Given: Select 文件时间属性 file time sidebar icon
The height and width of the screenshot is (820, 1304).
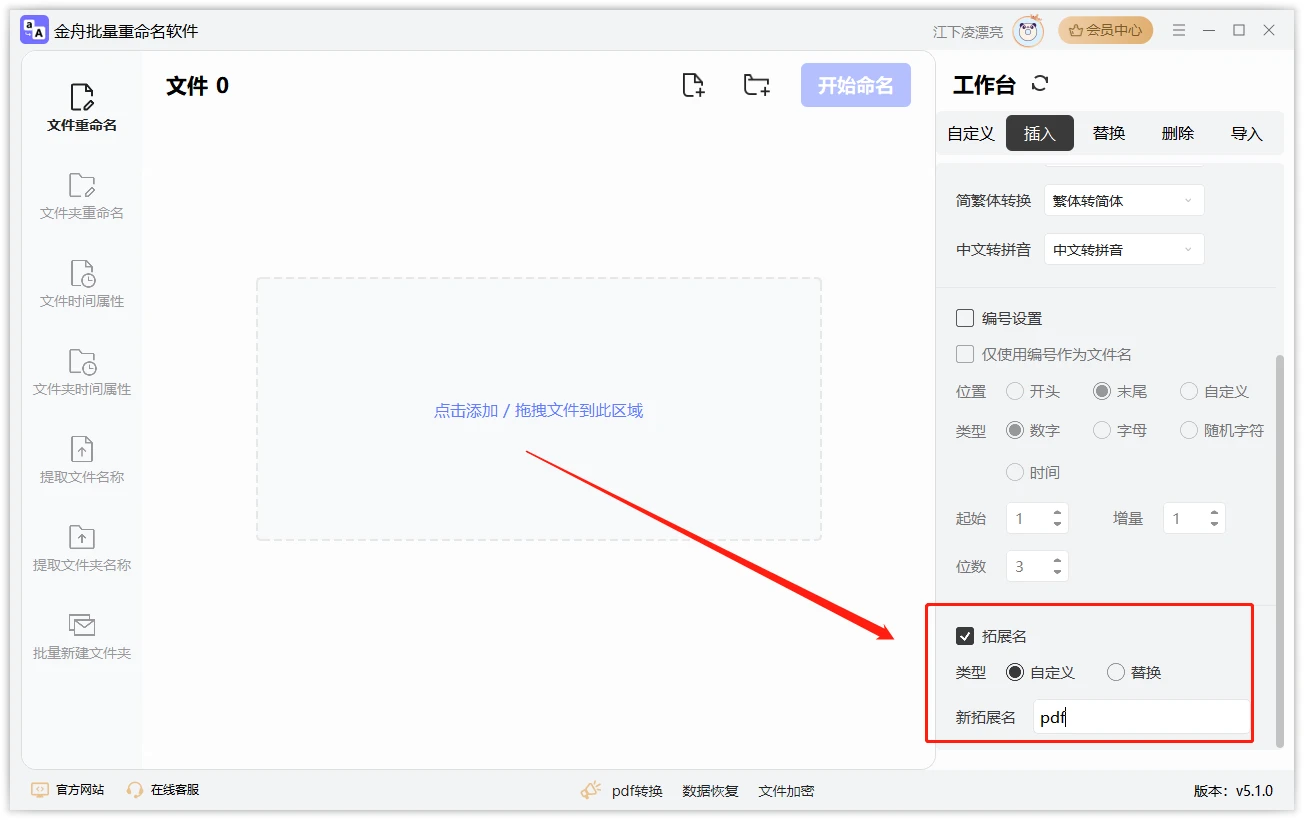Looking at the screenshot, I should 82,274.
